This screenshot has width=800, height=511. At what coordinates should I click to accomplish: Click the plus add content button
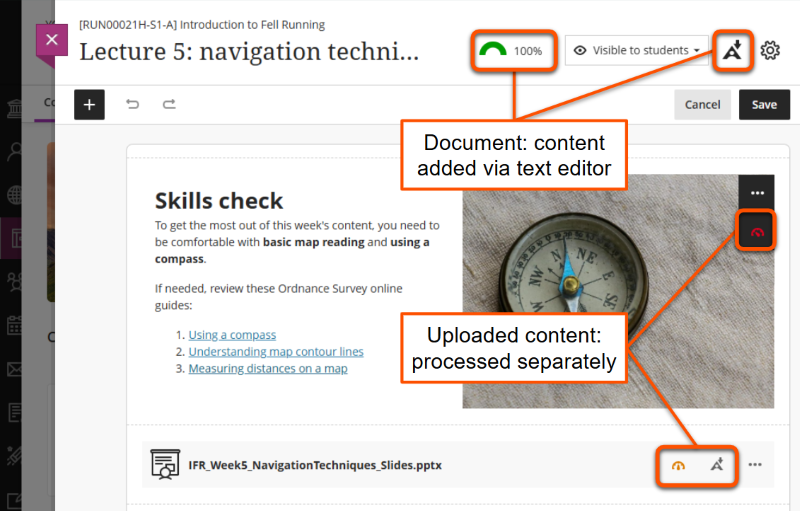click(x=89, y=104)
